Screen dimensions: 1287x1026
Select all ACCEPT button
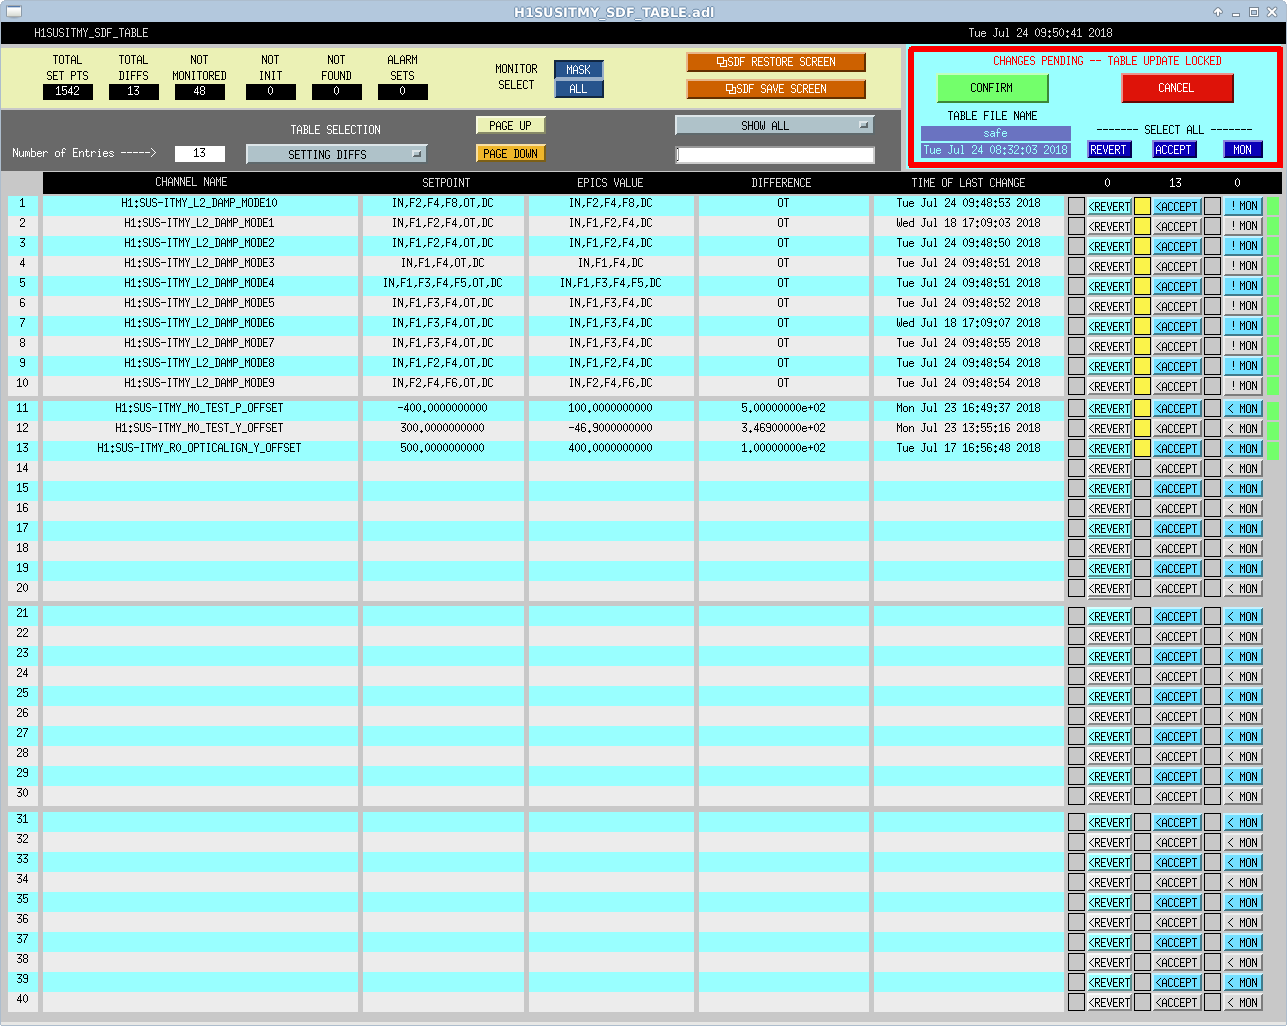click(1173, 149)
